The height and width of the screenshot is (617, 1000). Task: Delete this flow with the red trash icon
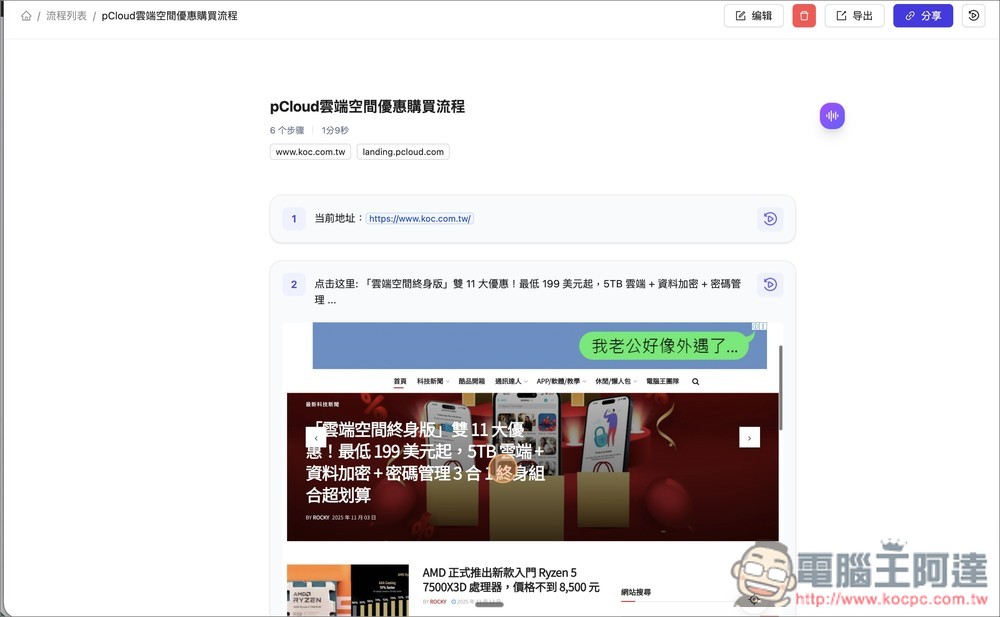click(803, 15)
